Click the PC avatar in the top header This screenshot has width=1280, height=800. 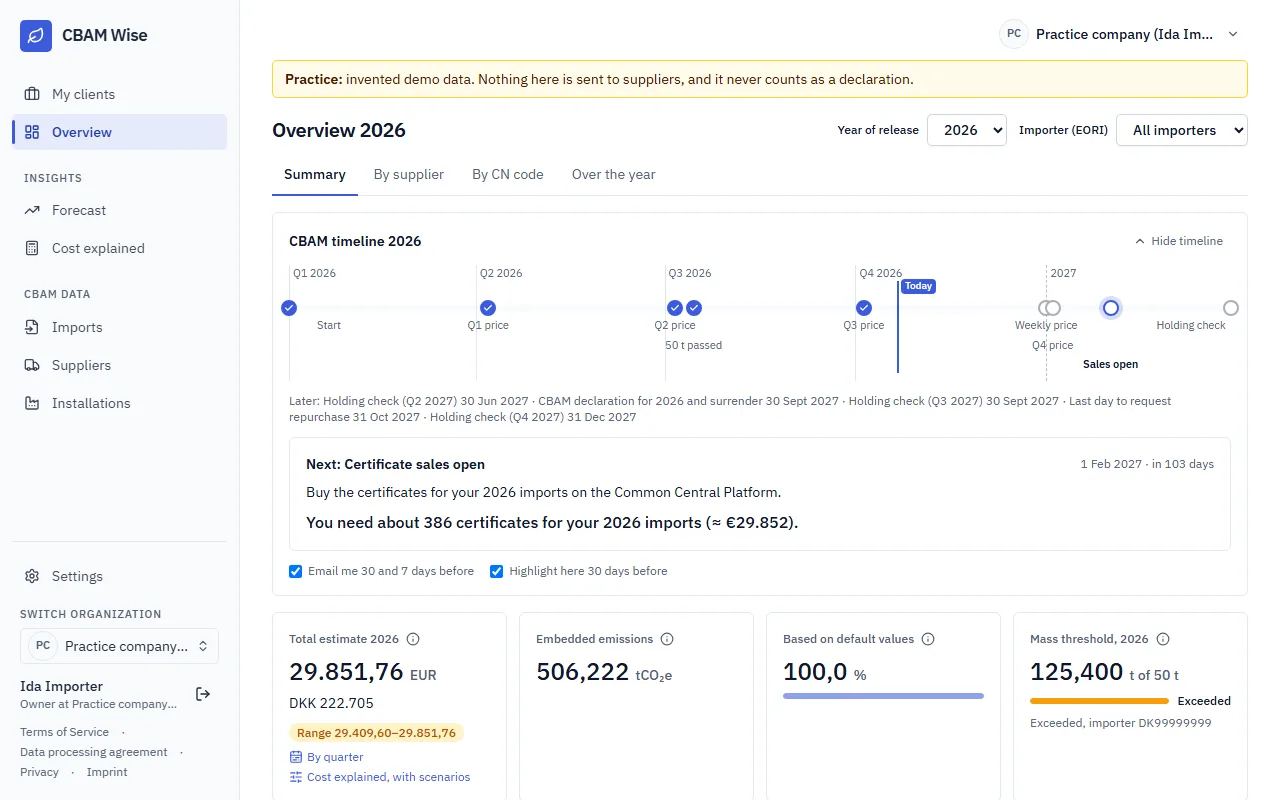[x=1014, y=34]
